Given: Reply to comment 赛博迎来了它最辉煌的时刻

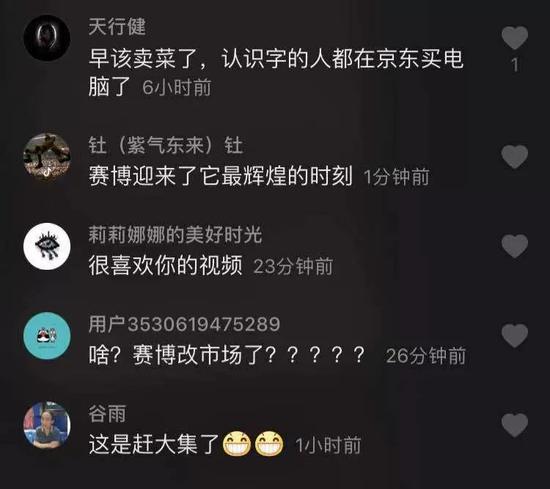Looking at the screenshot, I should [x=220, y=176].
